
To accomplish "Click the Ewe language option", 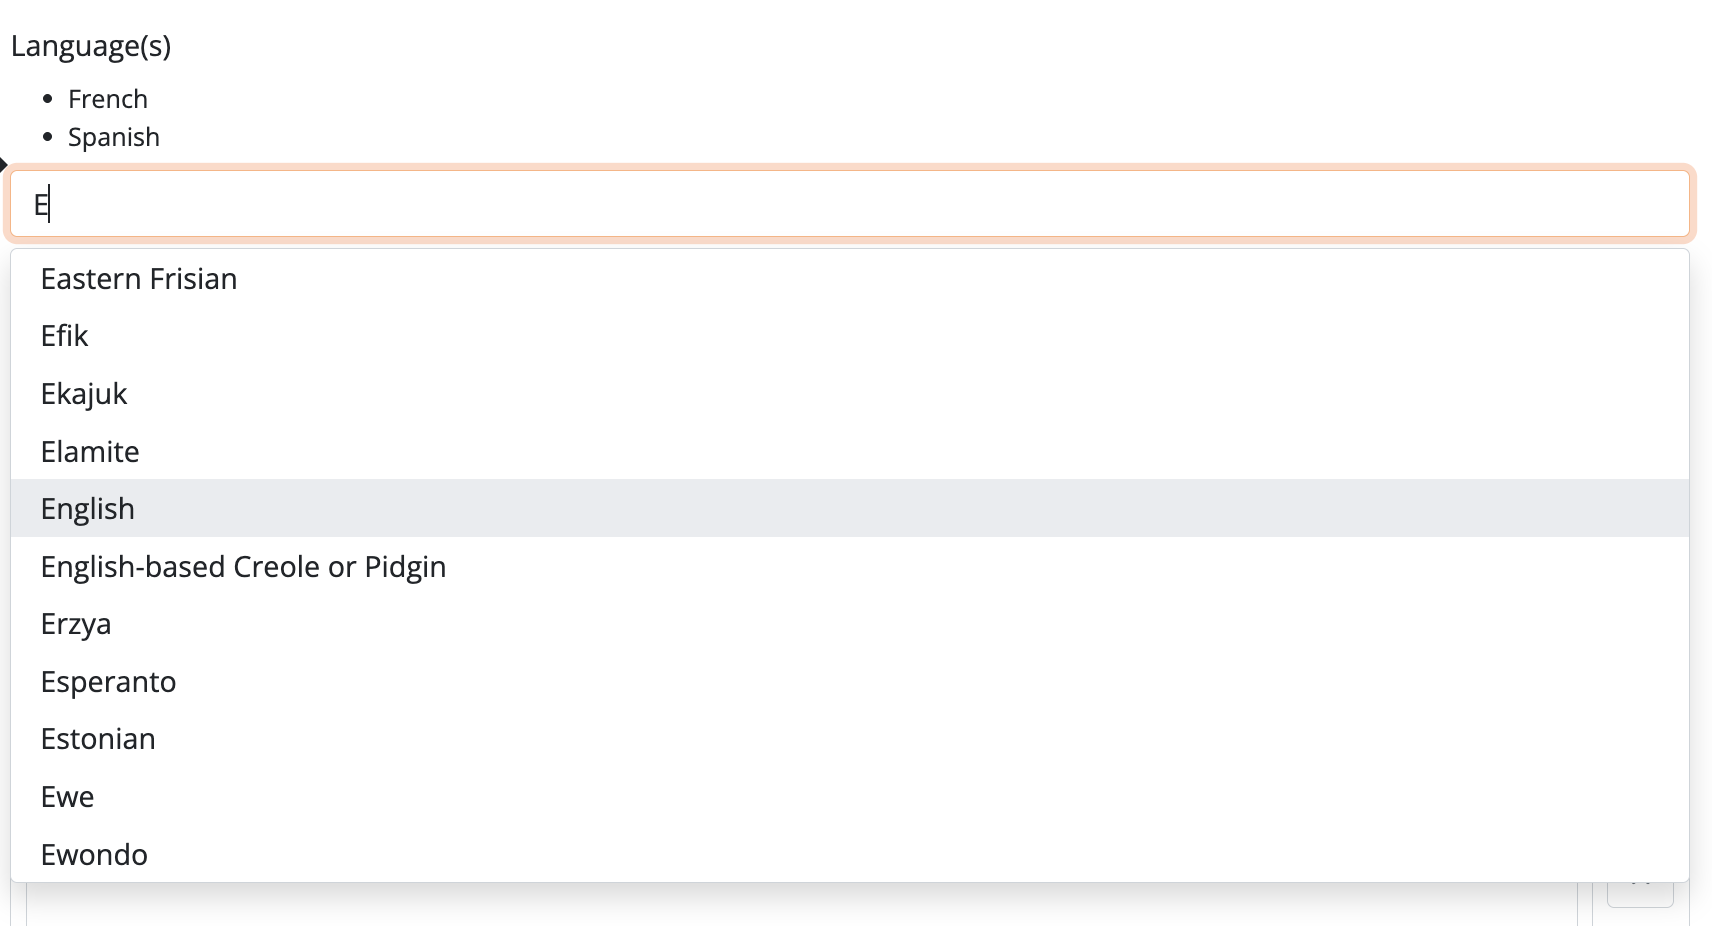I will (x=67, y=797).
